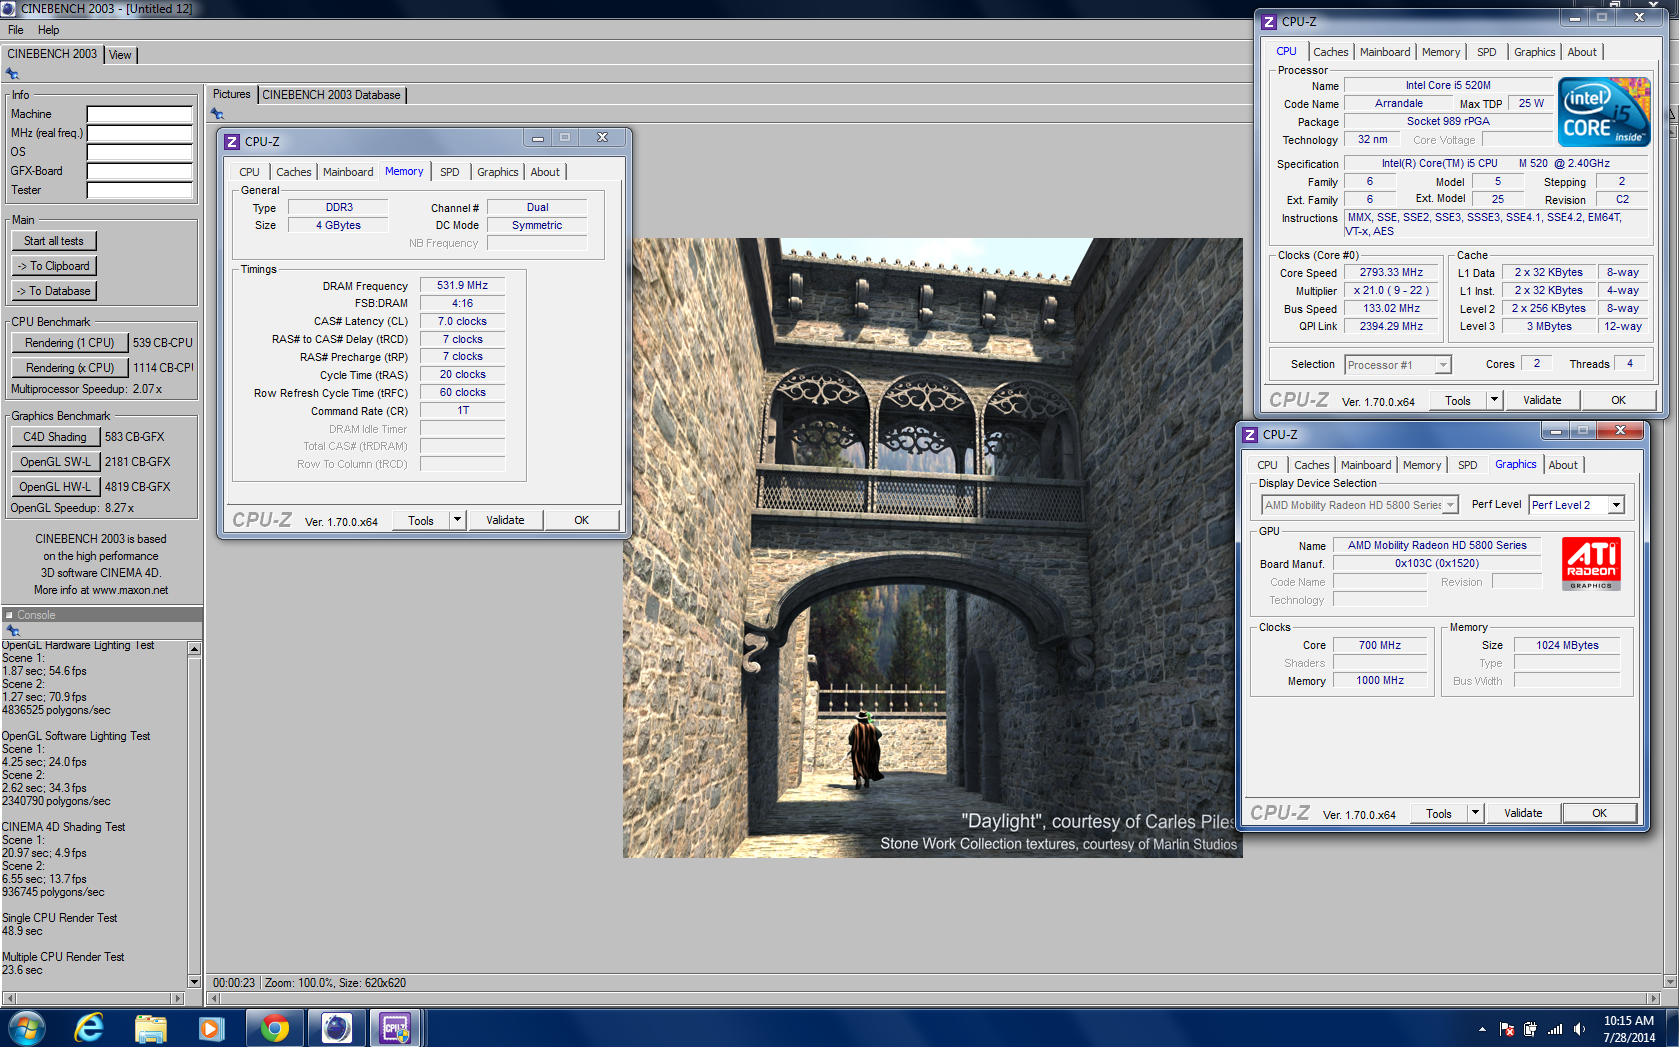Click console scrollbar up arrow
This screenshot has width=1679, height=1047.
pos(194,649)
